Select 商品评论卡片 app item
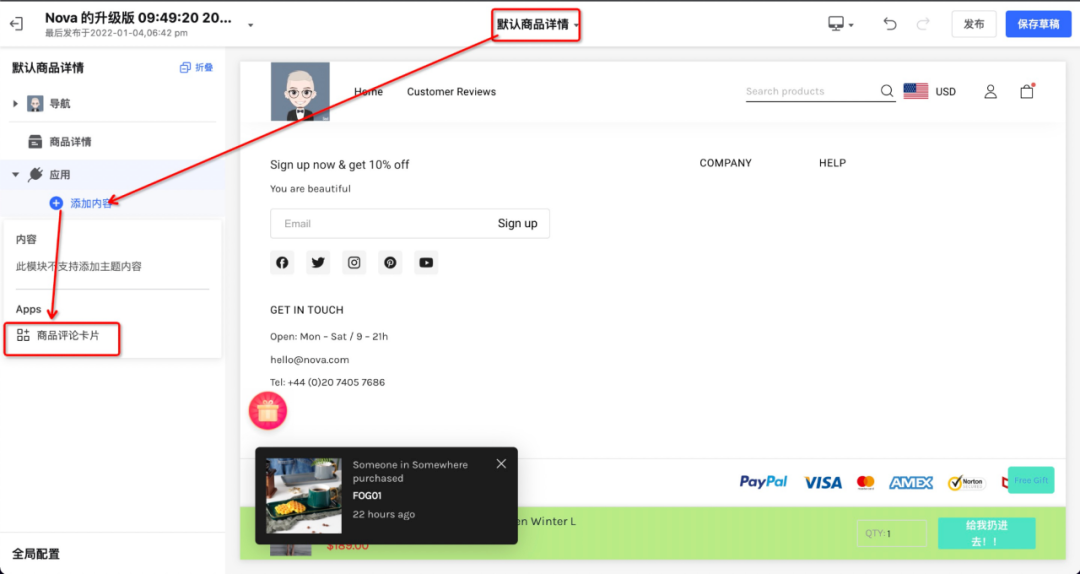This screenshot has height=574, width=1080. [x=67, y=336]
